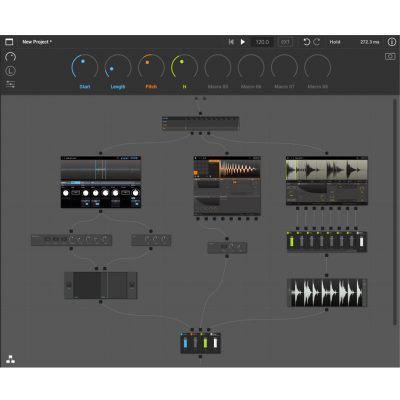Open the info icon in top bar
Image resolution: width=400 pixels, height=400 pixels.
(391, 42)
